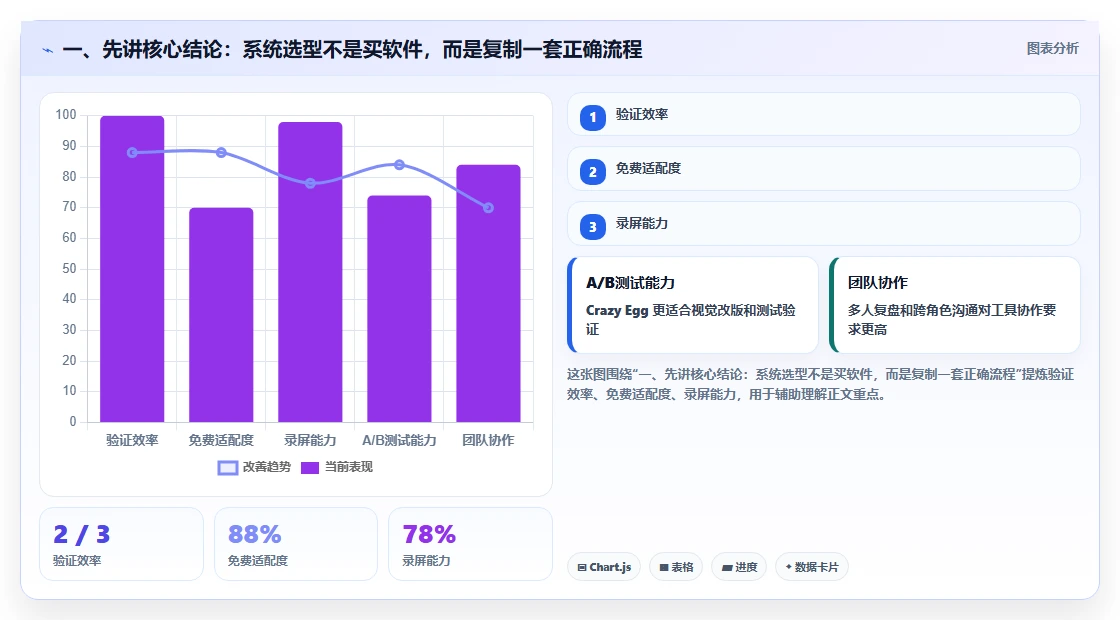The height and width of the screenshot is (620, 1120).
Task: Click the 团队协作 bar in the chart
Action: 489,294
